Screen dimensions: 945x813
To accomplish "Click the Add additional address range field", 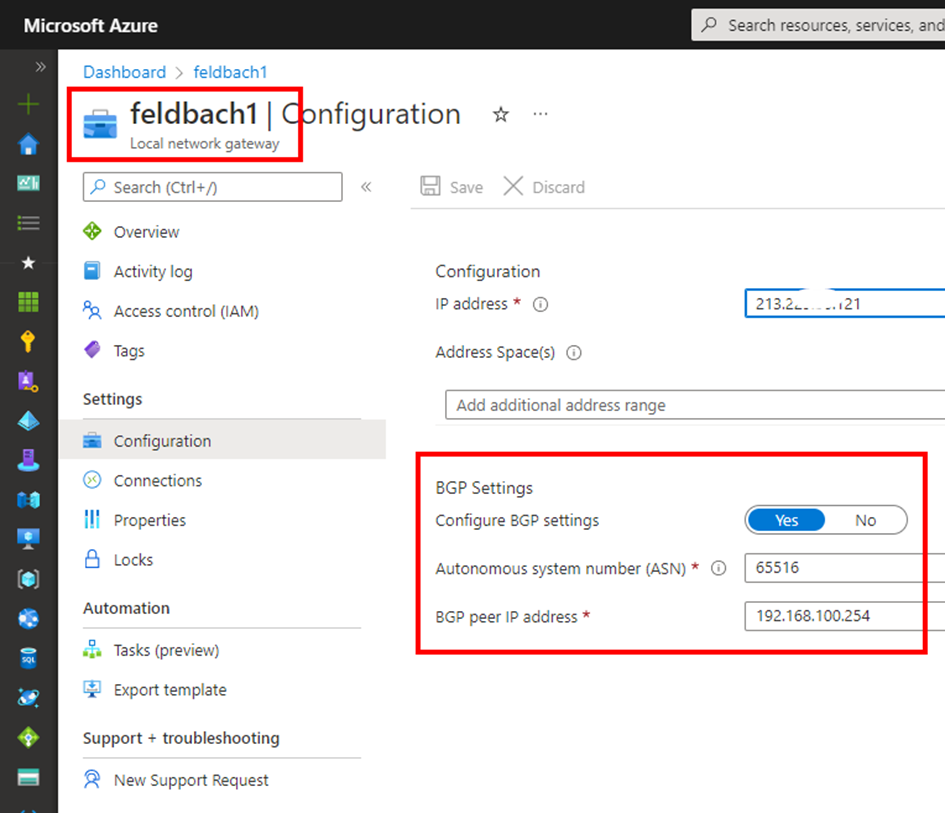I will click(695, 405).
